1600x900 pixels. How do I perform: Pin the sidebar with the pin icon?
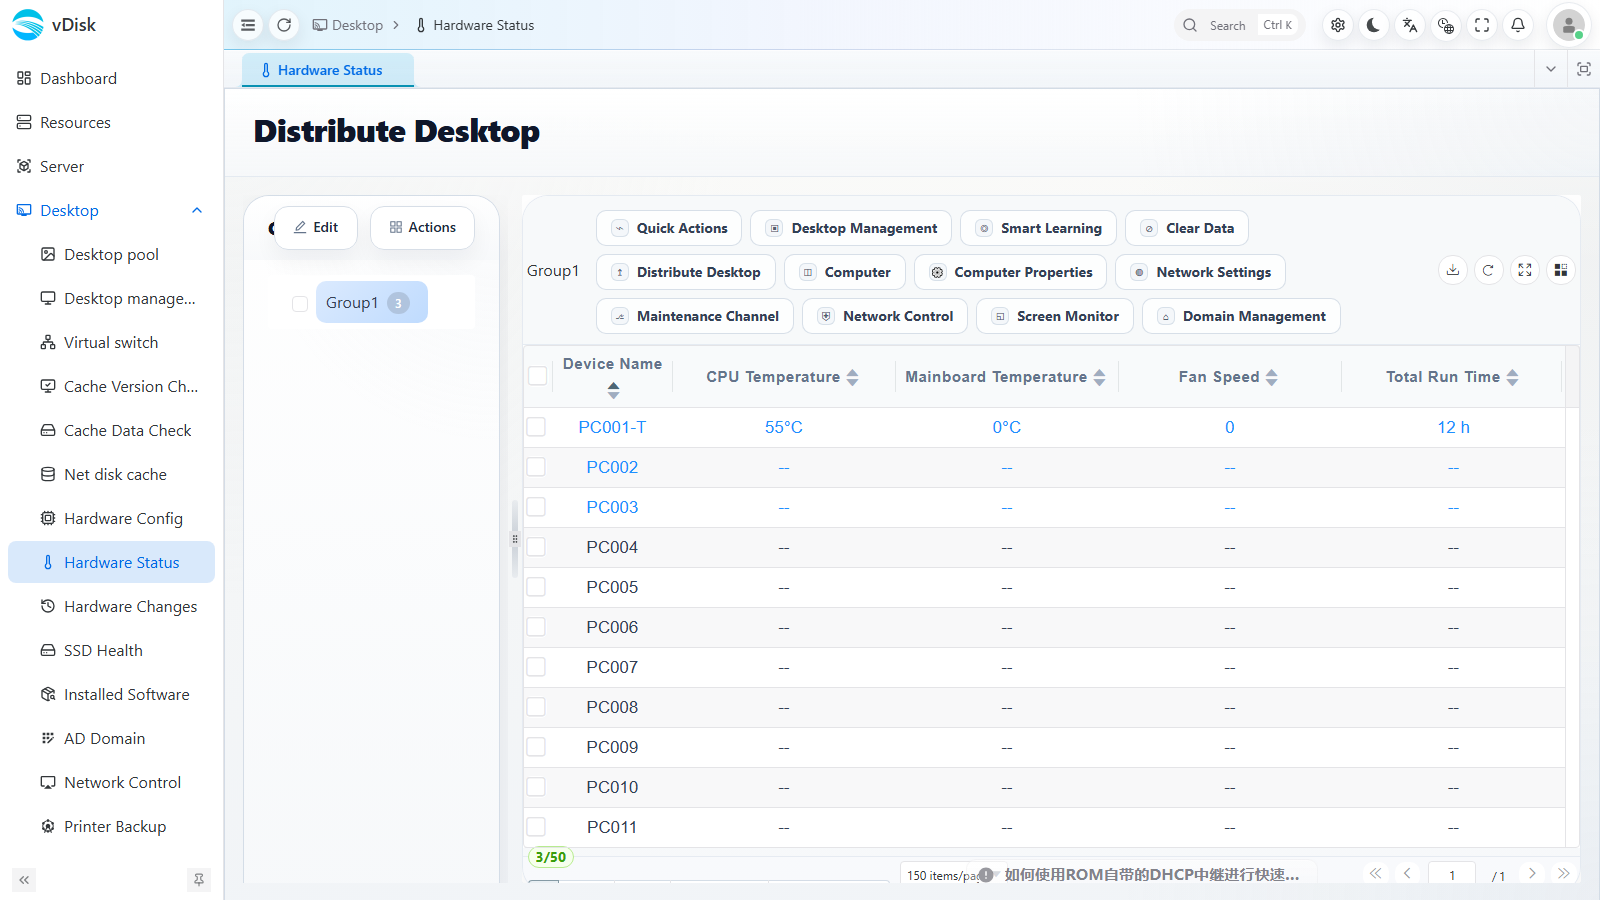(x=199, y=880)
